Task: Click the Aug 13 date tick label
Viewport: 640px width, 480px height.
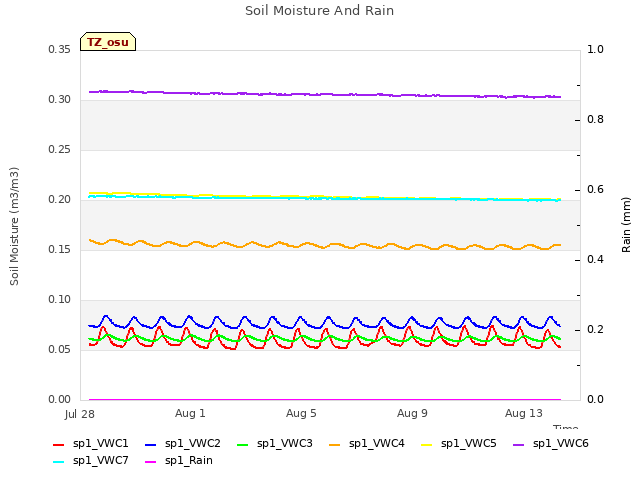Action: coord(524,413)
